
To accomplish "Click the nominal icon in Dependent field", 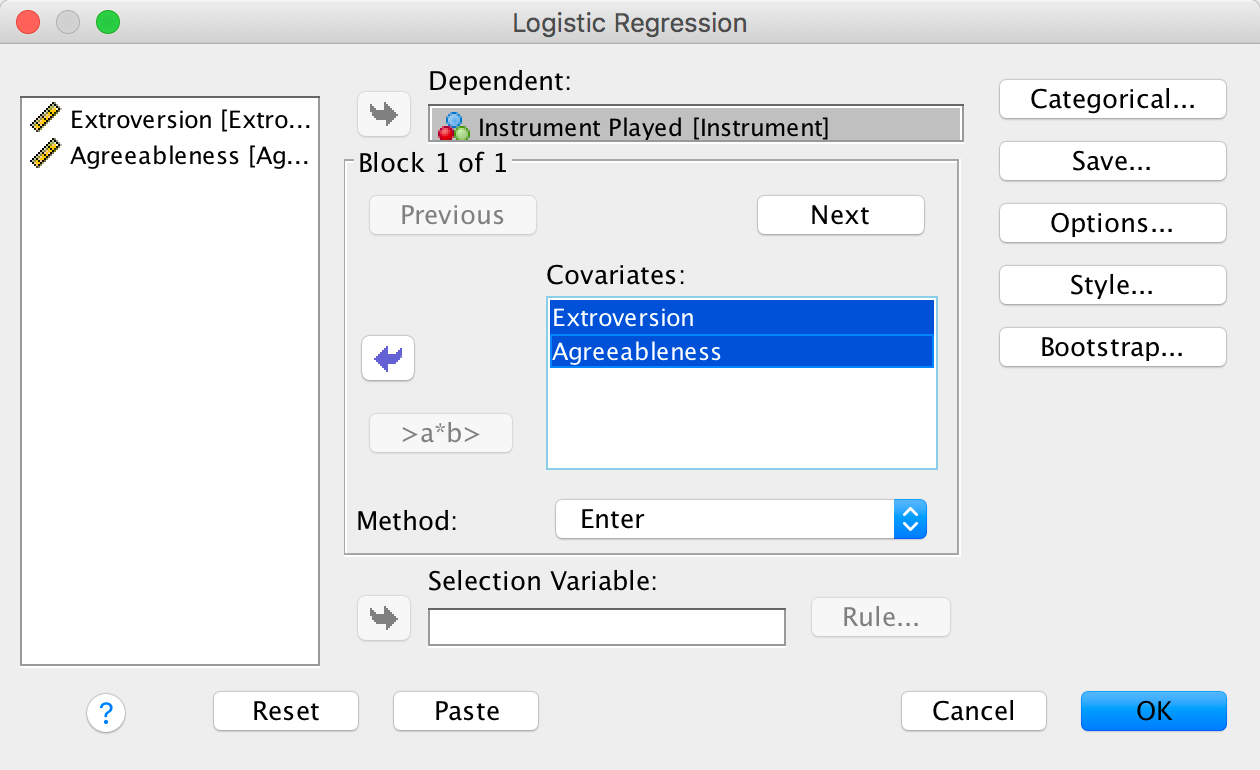I will (x=454, y=127).
